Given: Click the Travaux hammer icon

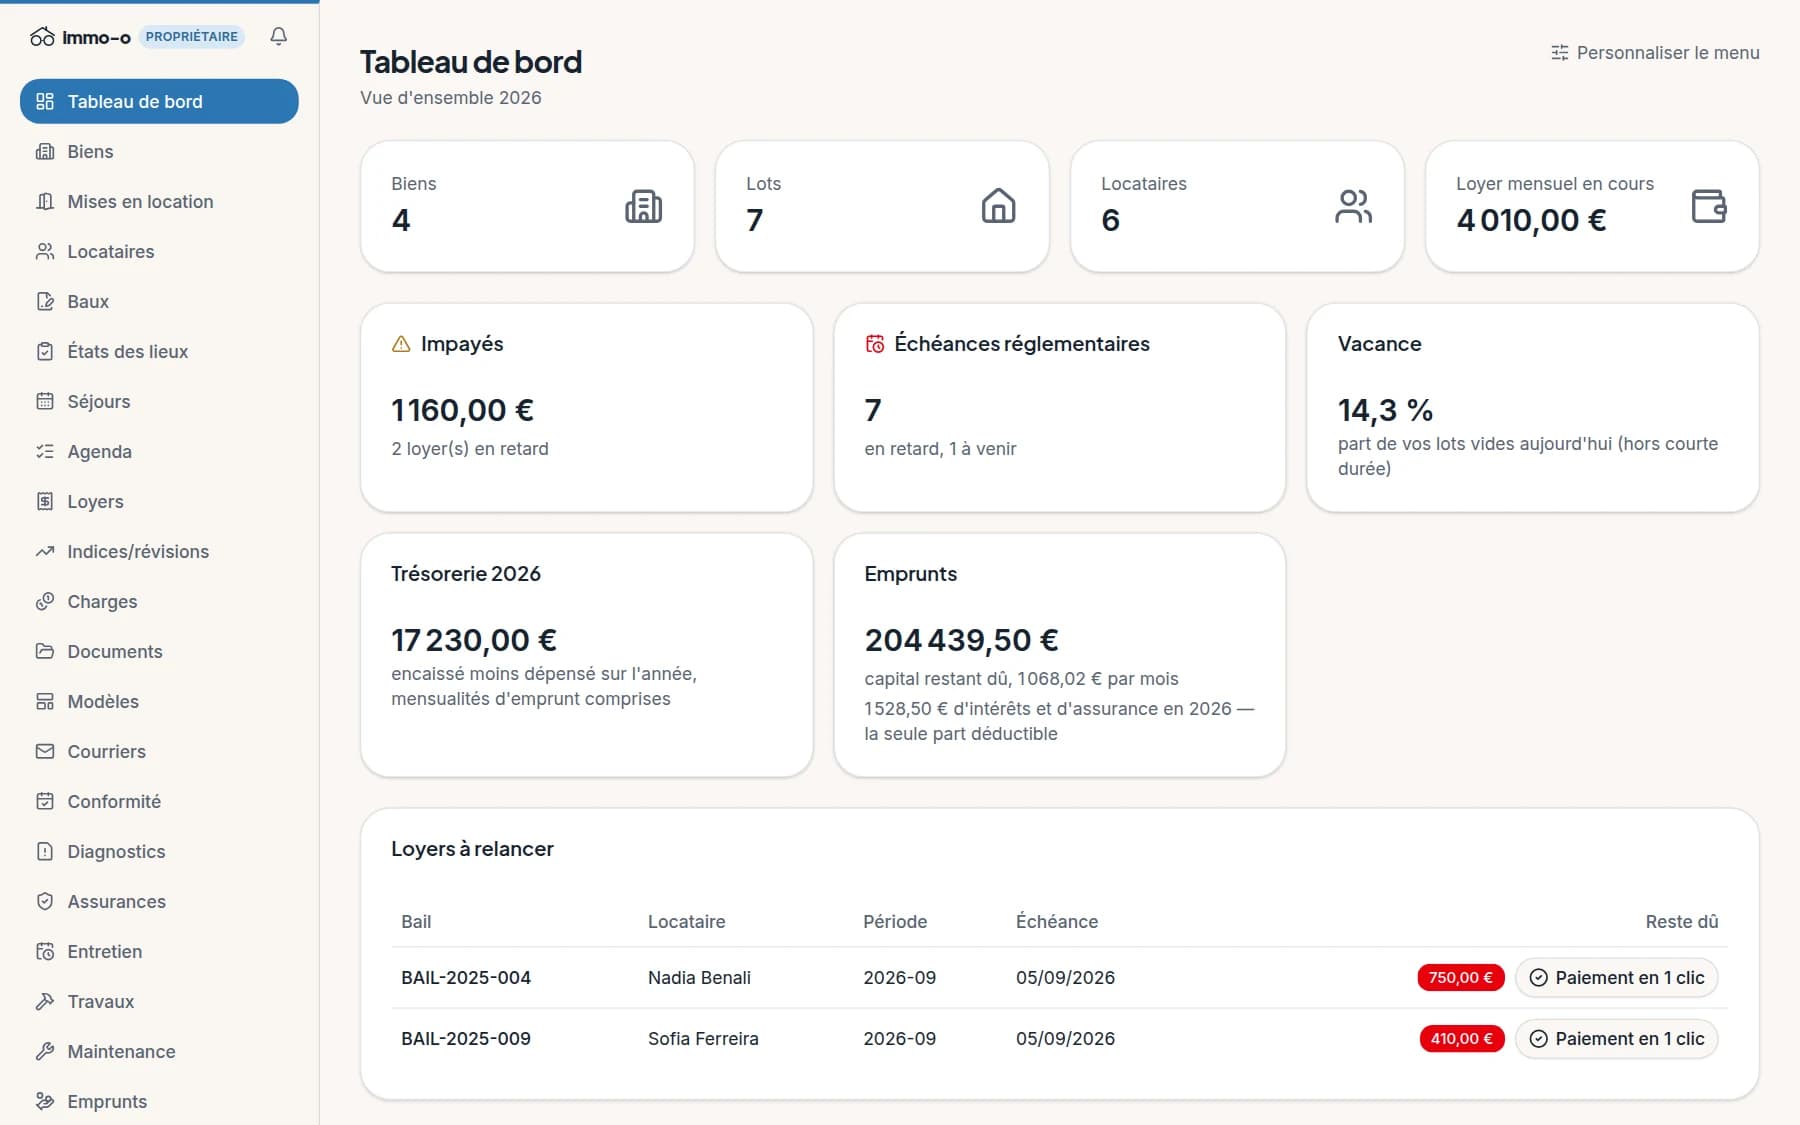Looking at the screenshot, I should (x=45, y=1002).
